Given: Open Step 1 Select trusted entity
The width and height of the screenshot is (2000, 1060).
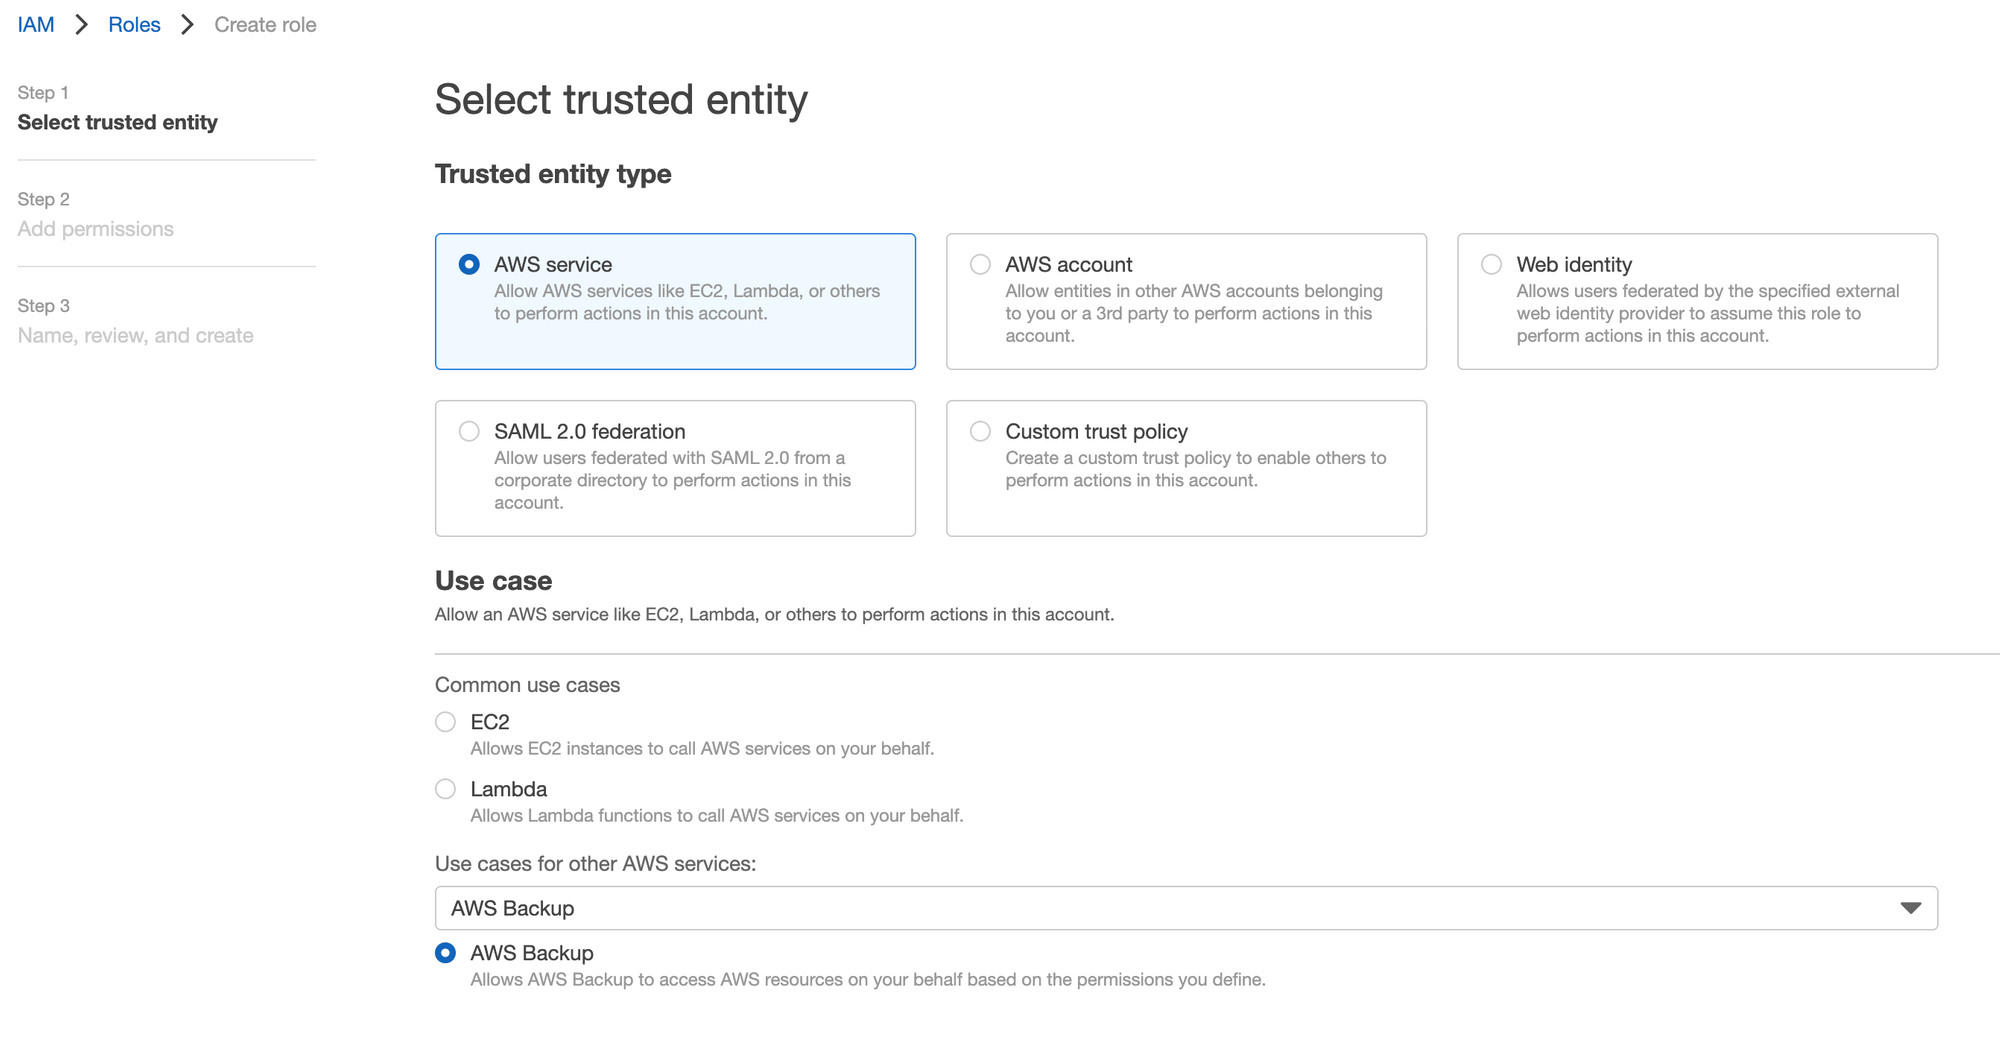Looking at the screenshot, I should coord(117,122).
